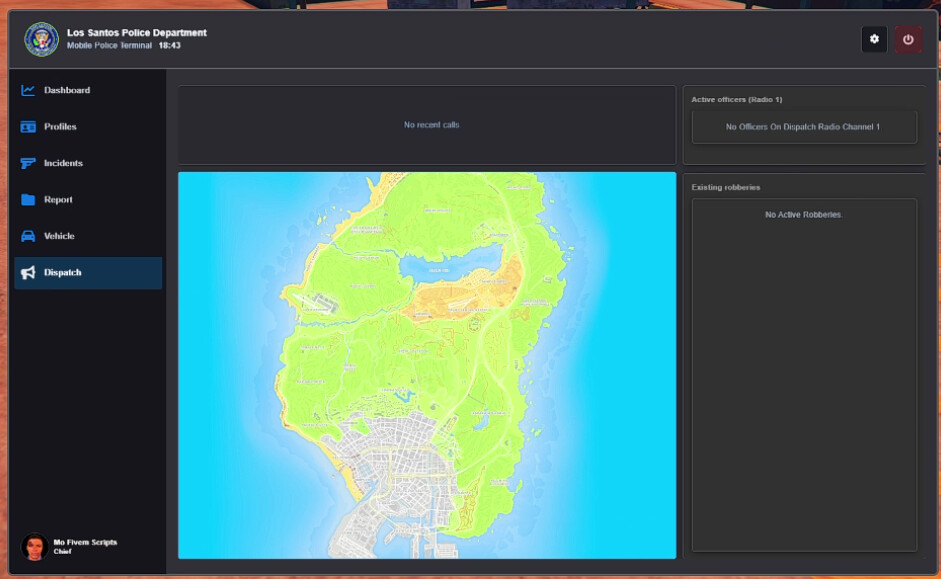Open settings with the gear icon
Viewport: 941px width, 579px height.
pyautogui.click(x=874, y=39)
